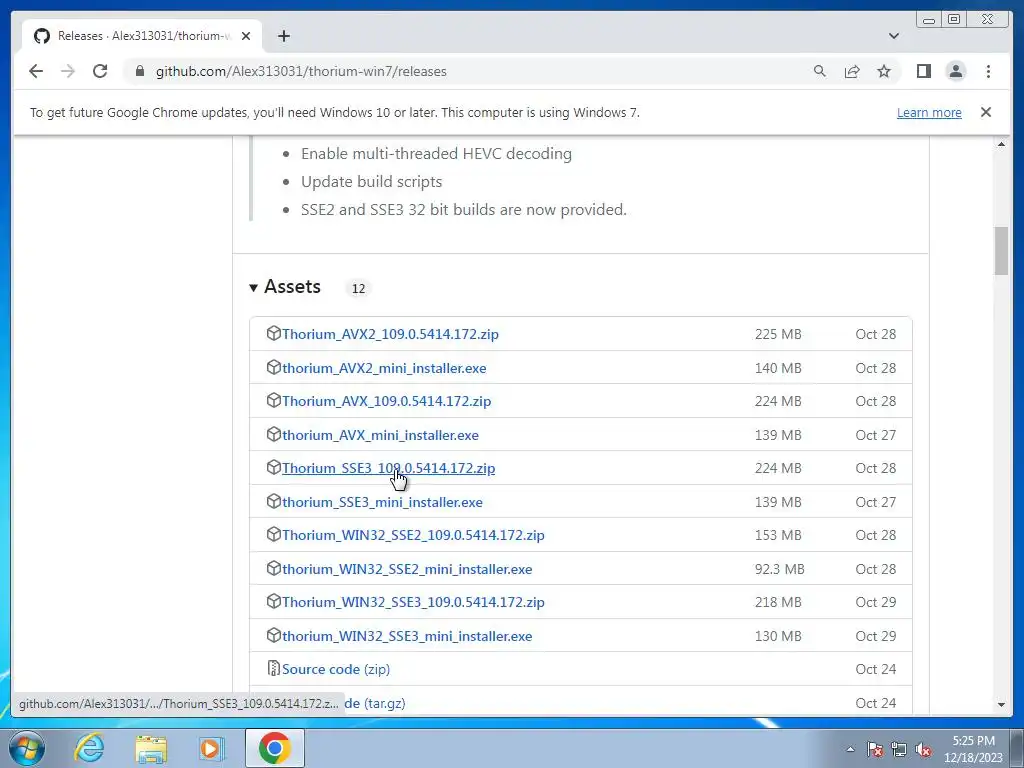The height and width of the screenshot is (768, 1024).
Task: Launch Internet Explorer from taskbar
Action: 89,748
